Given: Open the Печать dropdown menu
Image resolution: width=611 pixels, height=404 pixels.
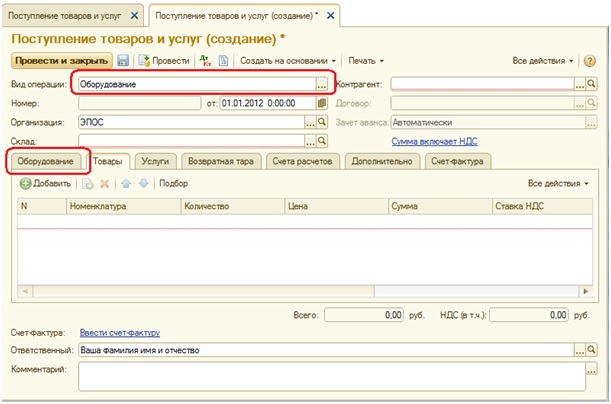Looking at the screenshot, I should tap(366, 61).
